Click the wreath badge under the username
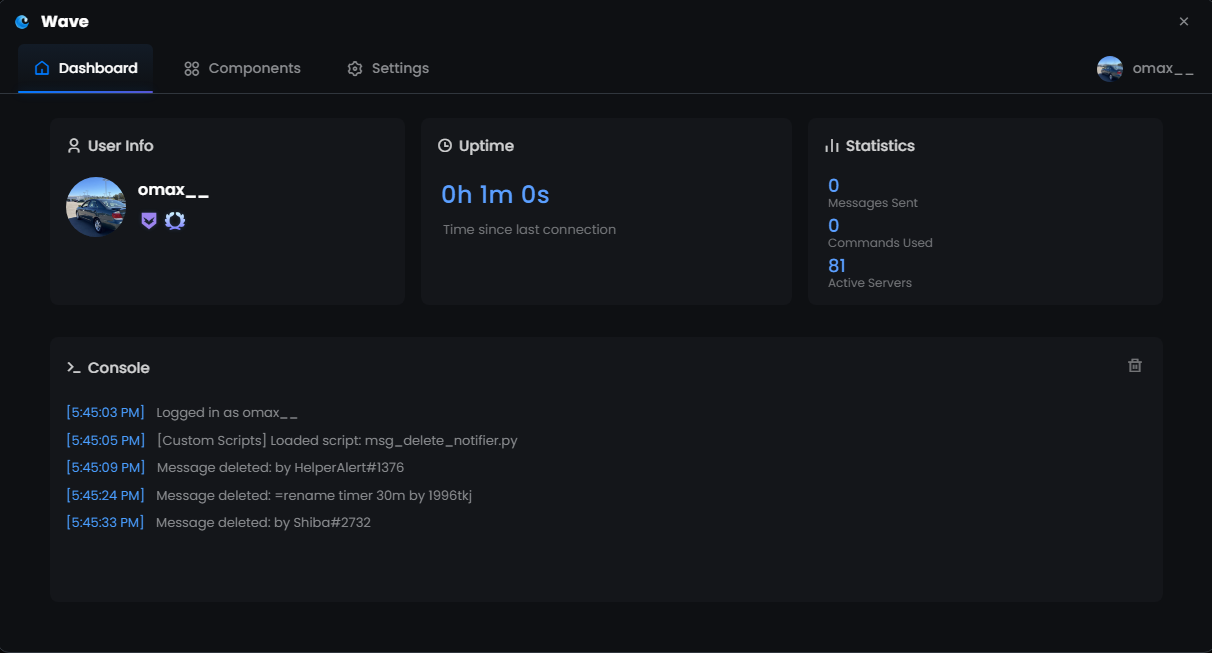This screenshot has height=653, width=1212. 175,220
